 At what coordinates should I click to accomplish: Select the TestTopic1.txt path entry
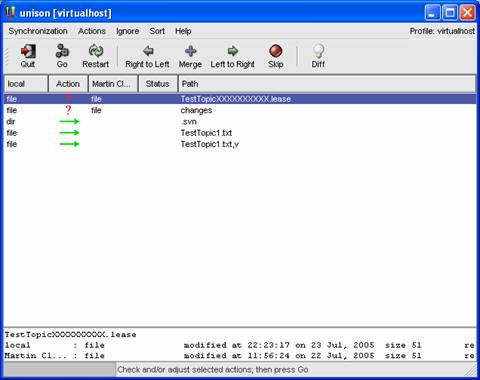pos(206,133)
